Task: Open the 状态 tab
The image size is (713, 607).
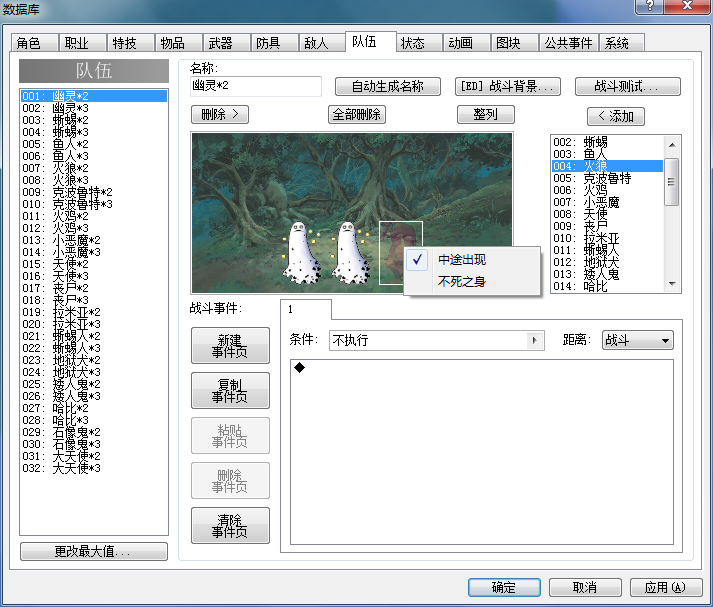Action: point(419,43)
